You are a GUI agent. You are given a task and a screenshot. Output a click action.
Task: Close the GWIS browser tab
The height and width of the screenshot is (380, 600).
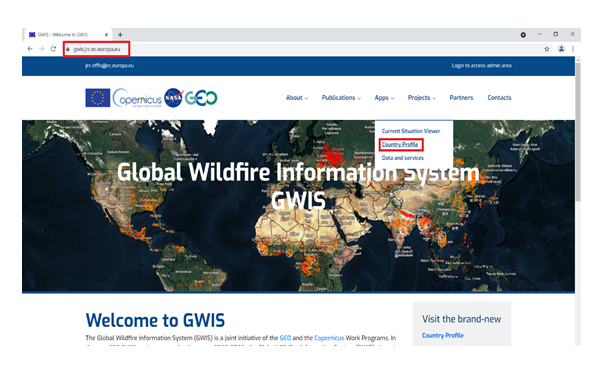[x=106, y=35]
